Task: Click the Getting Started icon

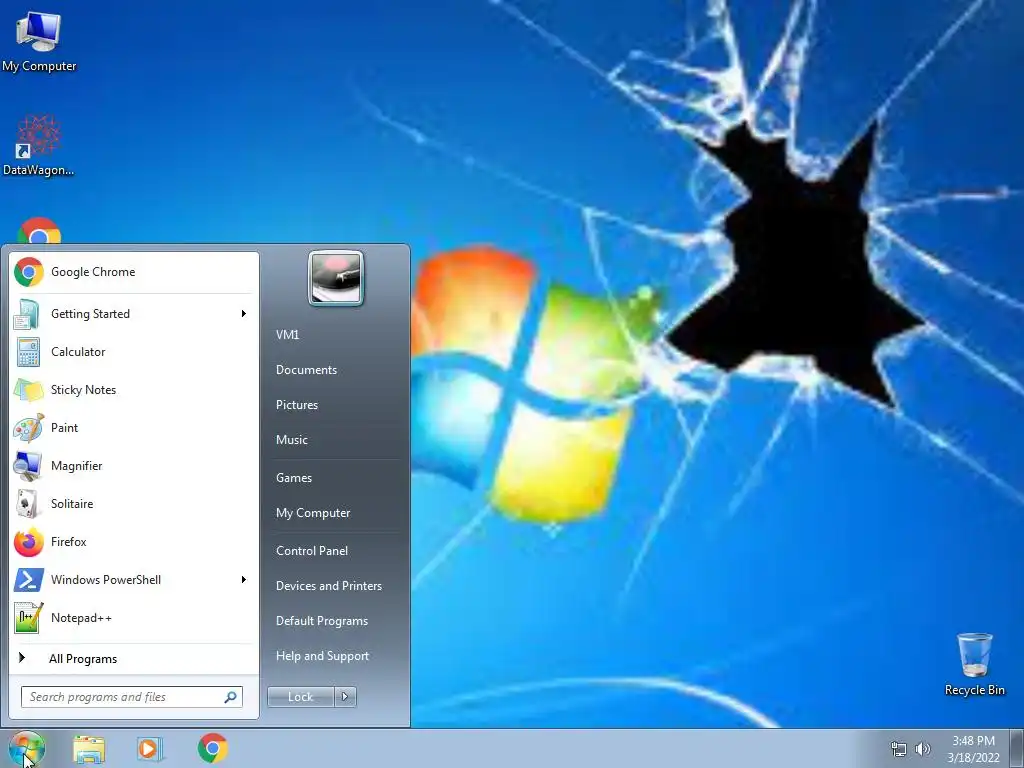Action: [x=28, y=314]
